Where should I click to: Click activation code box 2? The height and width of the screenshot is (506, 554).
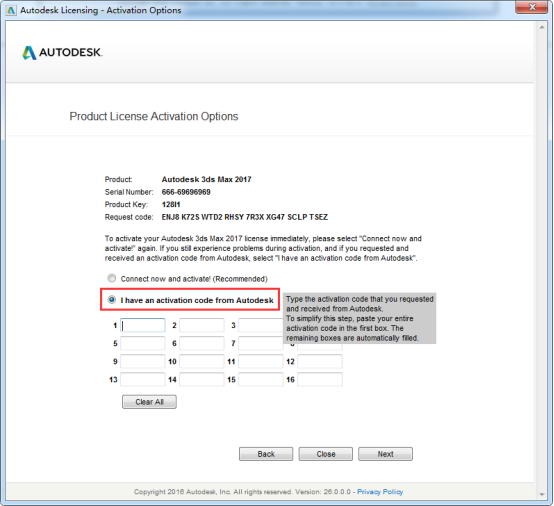pos(202,325)
